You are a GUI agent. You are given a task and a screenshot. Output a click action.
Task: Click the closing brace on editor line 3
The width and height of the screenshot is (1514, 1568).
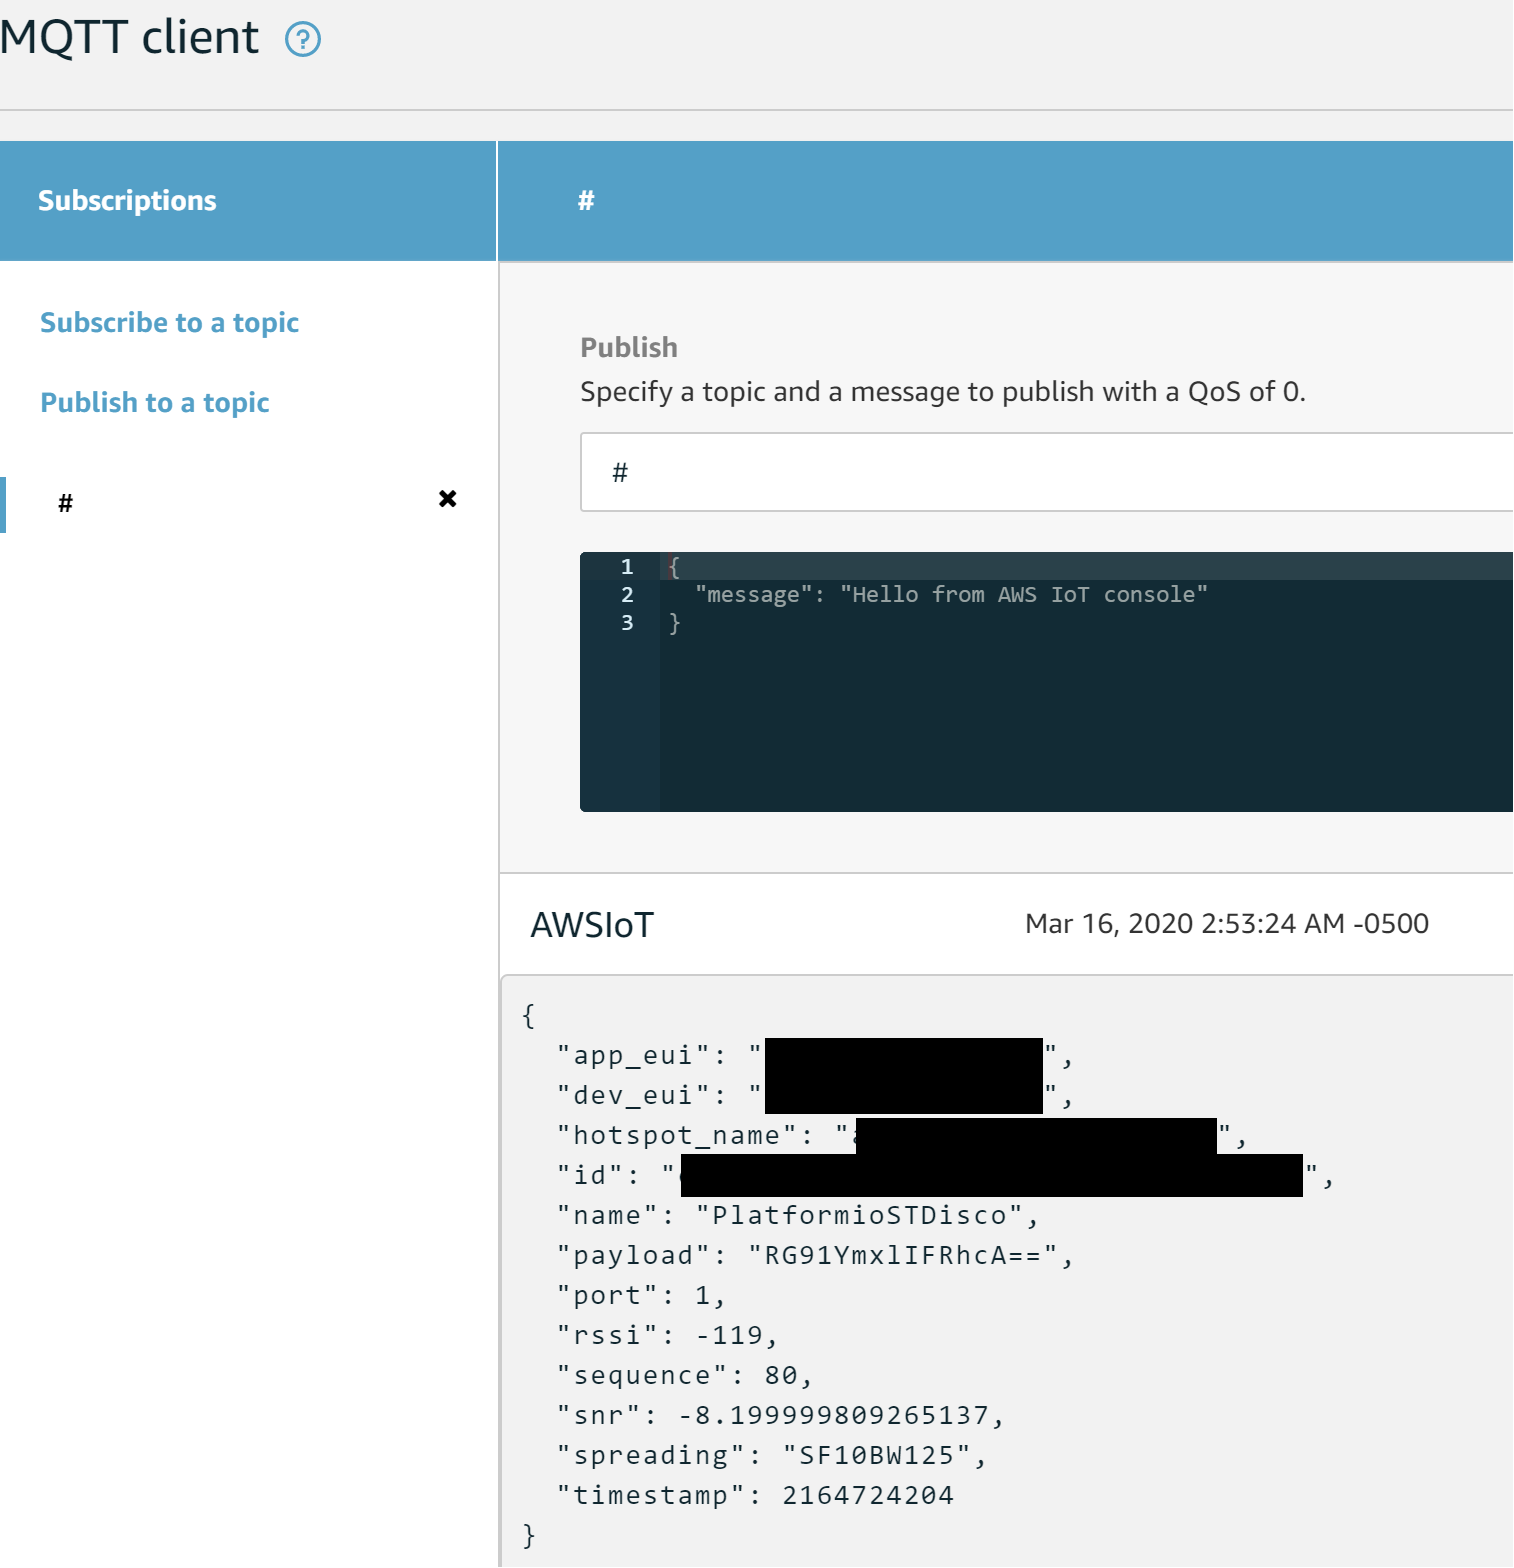click(674, 623)
